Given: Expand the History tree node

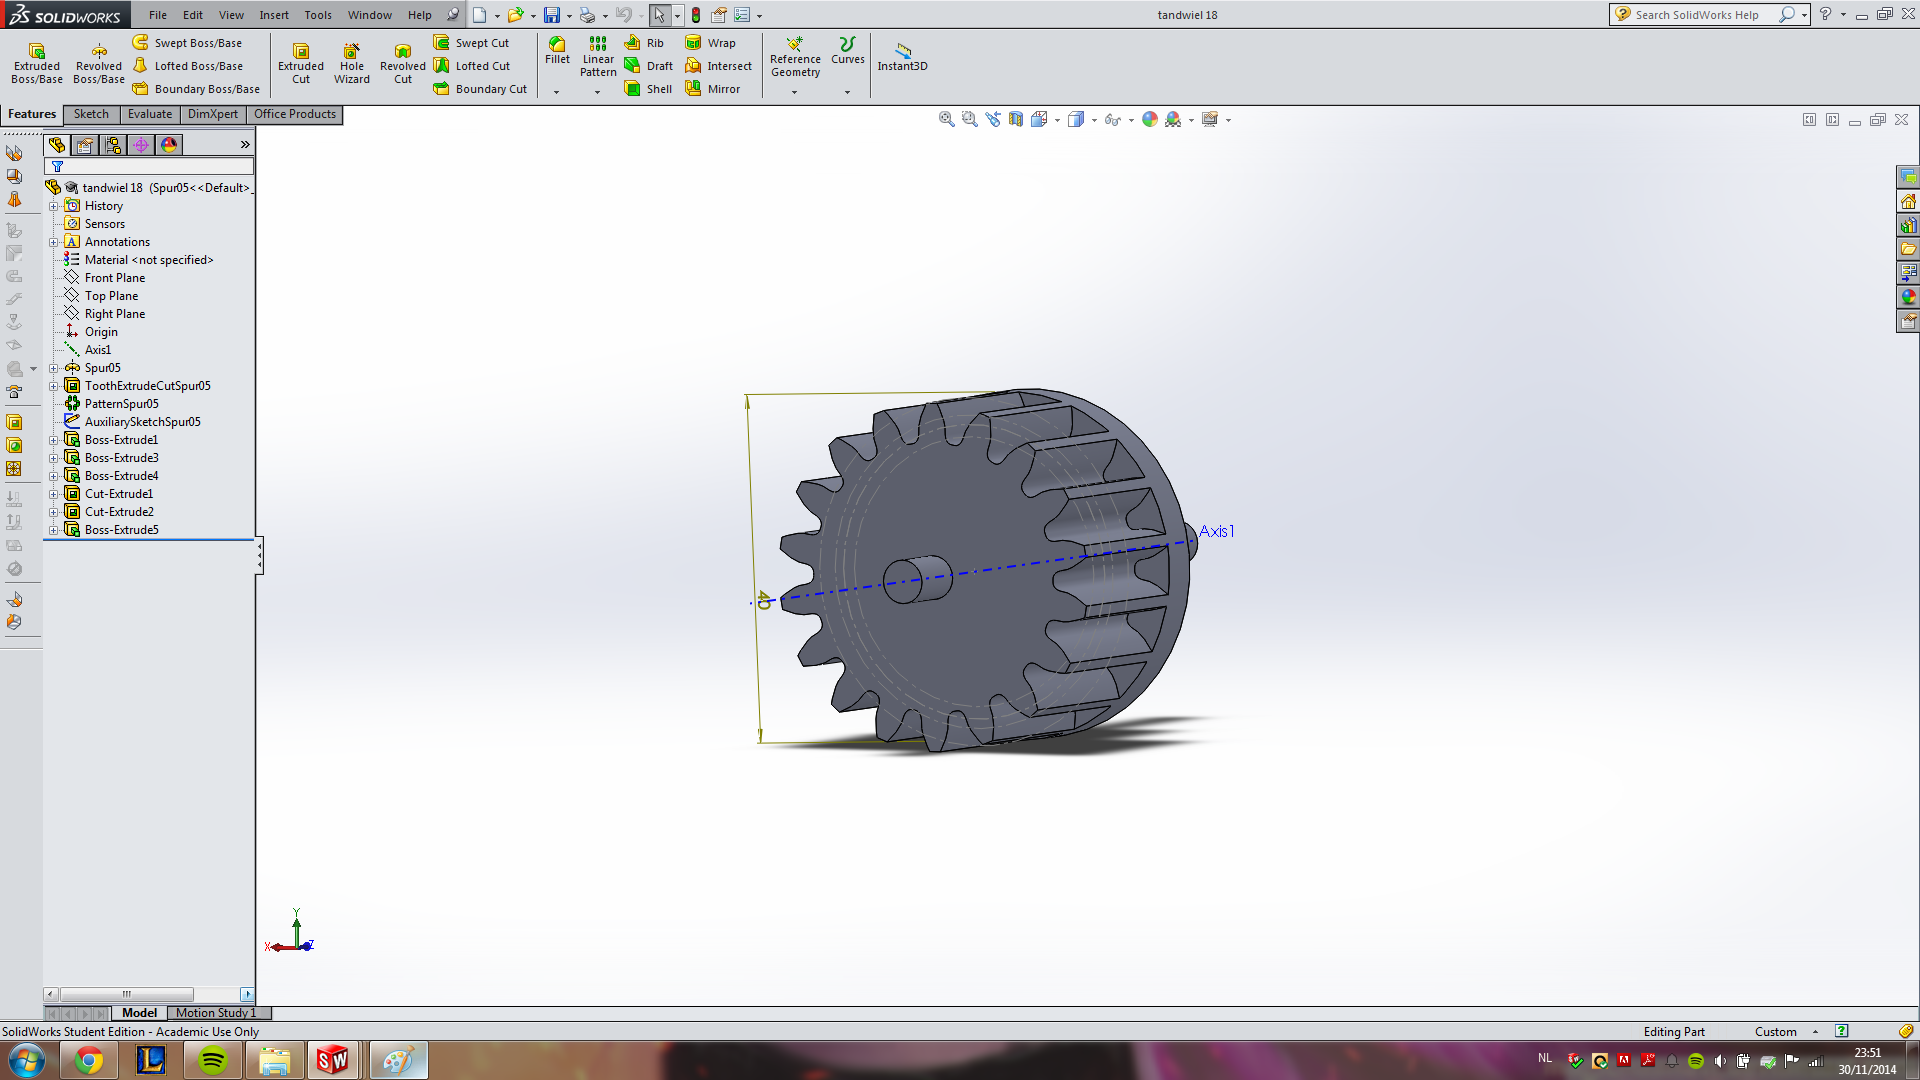Looking at the screenshot, I should coord(54,206).
